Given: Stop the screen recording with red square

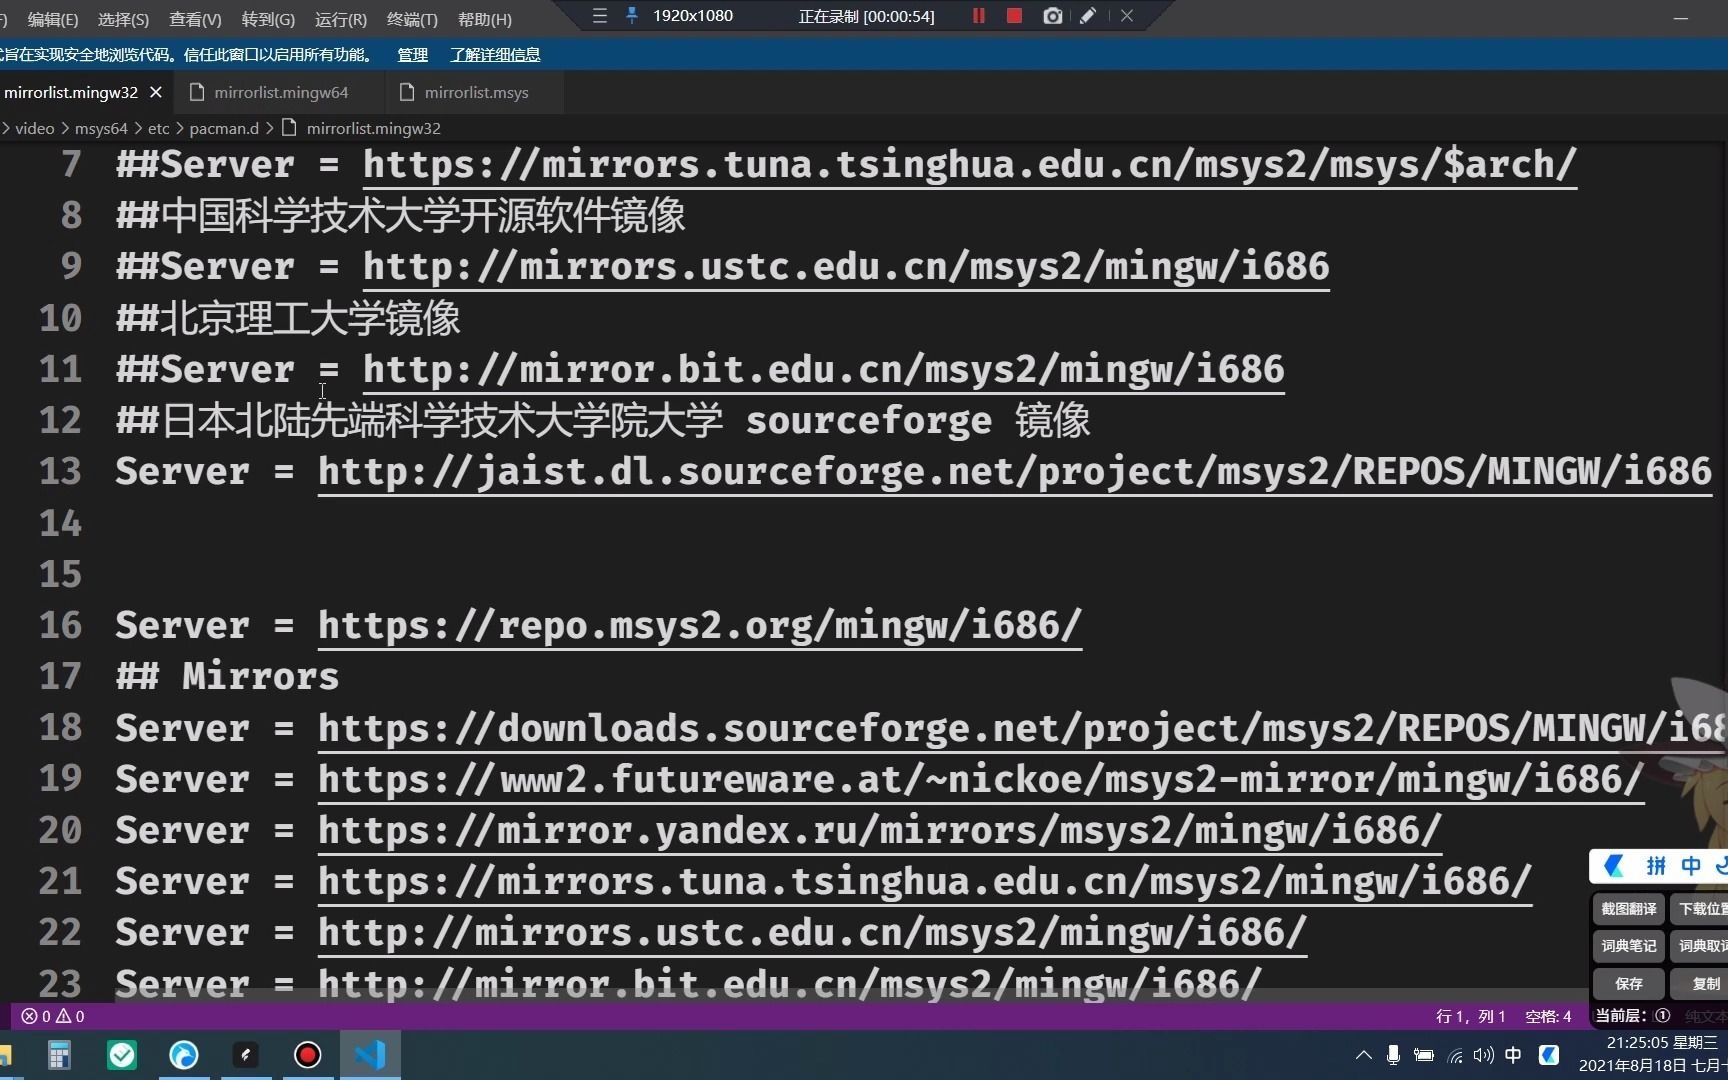Looking at the screenshot, I should click(x=1014, y=16).
